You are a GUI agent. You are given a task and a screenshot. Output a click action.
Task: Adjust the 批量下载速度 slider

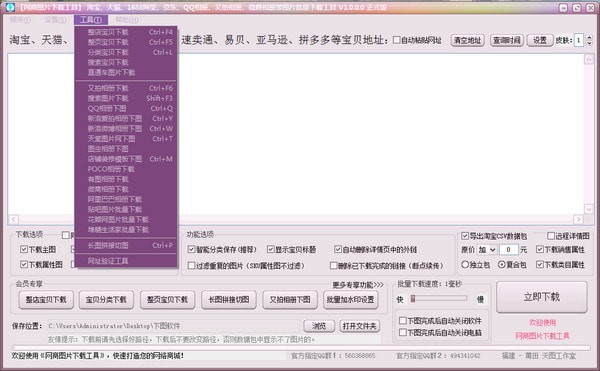pyautogui.click(x=413, y=298)
